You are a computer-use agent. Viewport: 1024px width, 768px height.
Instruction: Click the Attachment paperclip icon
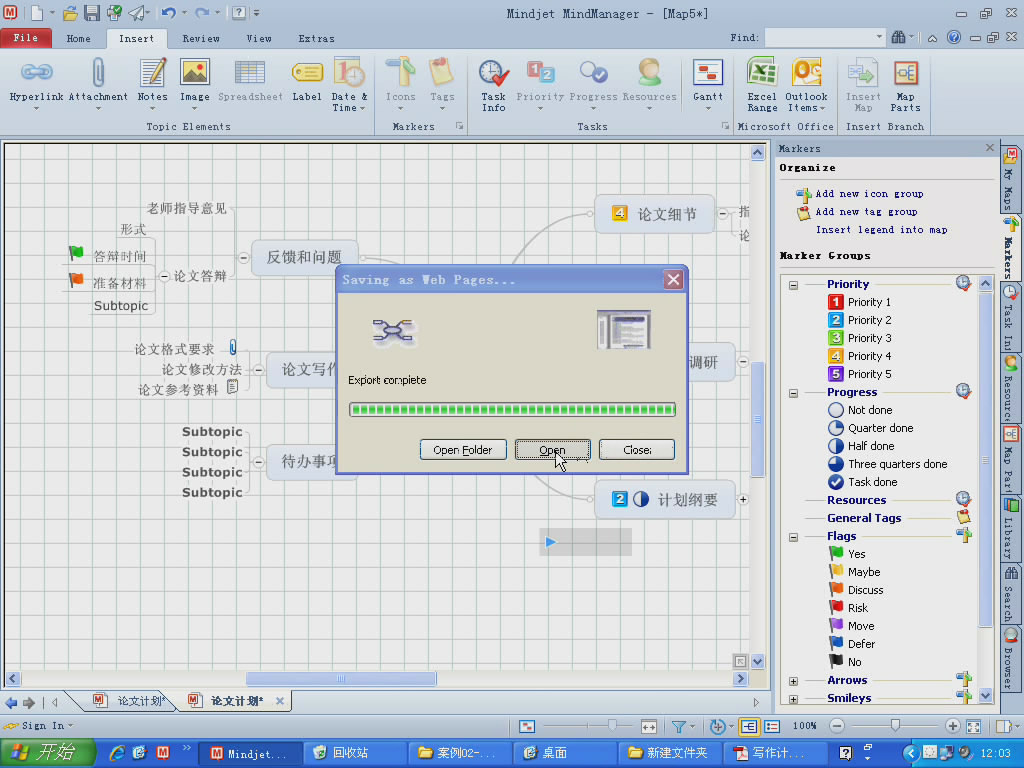click(98, 73)
